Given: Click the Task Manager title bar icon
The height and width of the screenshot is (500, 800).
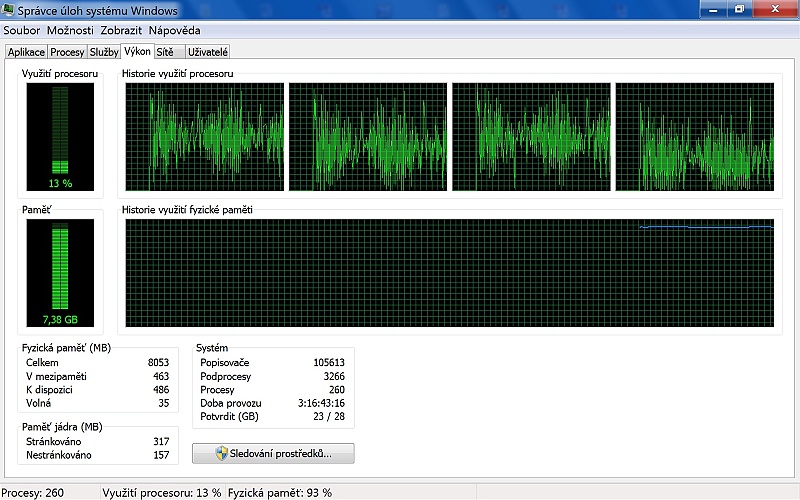Looking at the screenshot, I should tap(9, 11).
